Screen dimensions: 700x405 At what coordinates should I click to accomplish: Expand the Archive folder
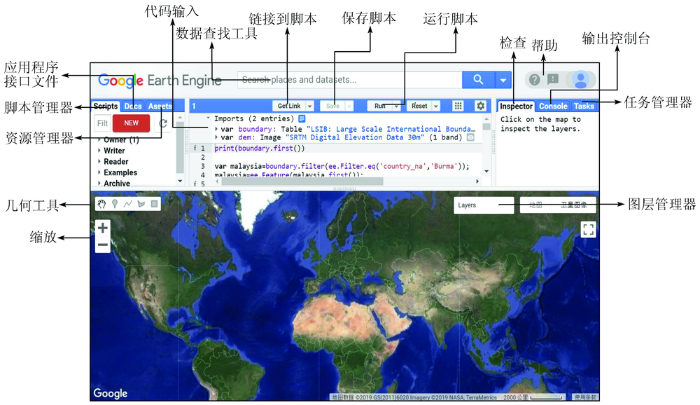[x=99, y=183]
